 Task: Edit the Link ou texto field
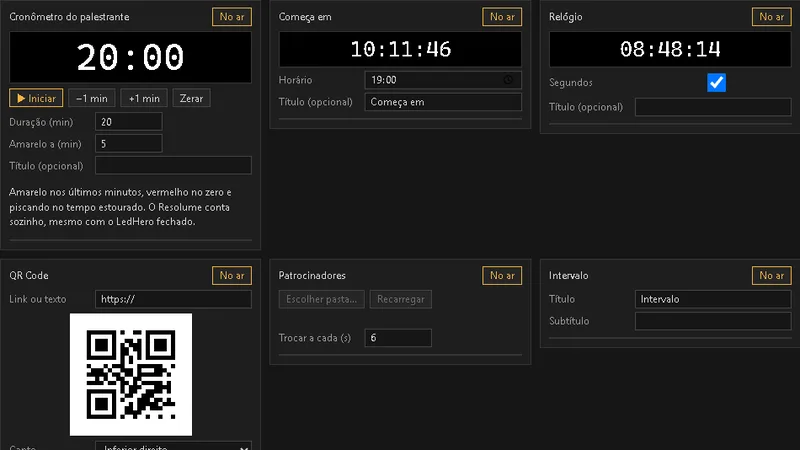(173, 299)
